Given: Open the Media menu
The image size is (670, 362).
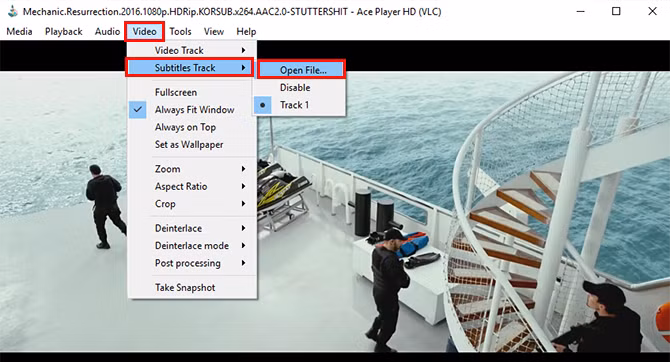Looking at the screenshot, I should (19, 32).
